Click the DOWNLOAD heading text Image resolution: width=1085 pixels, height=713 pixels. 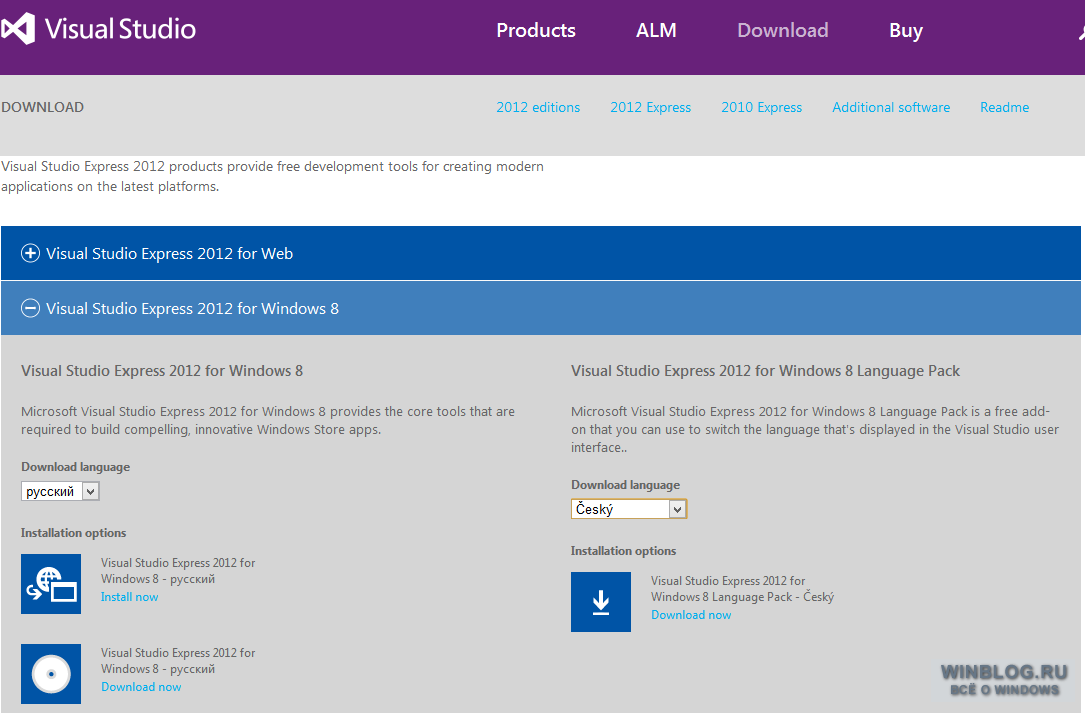[x=43, y=107]
